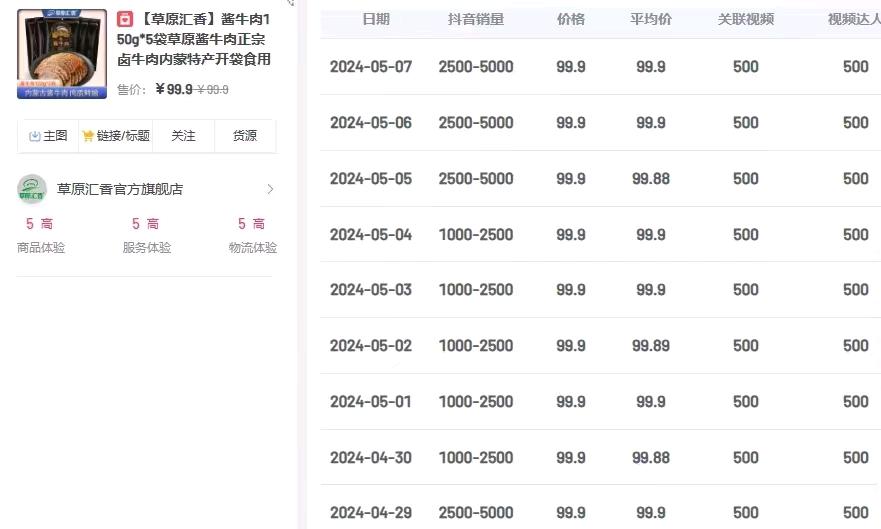Click the 物流体验 rating label
The height and width of the screenshot is (529, 881).
point(253,248)
